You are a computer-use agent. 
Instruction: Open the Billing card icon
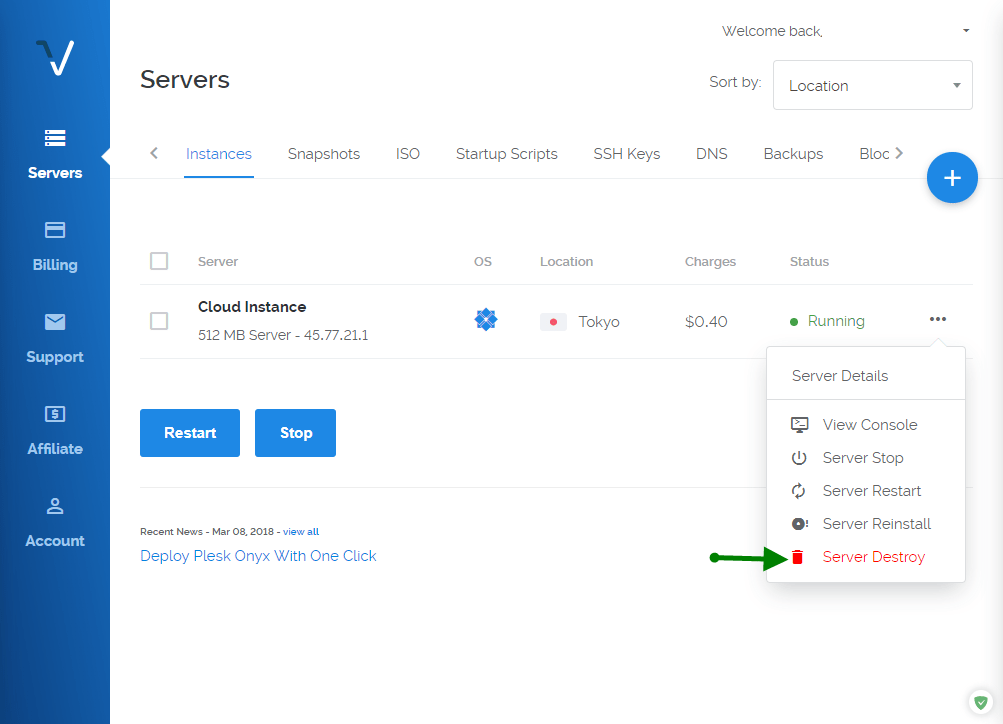[x=55, y=230]
